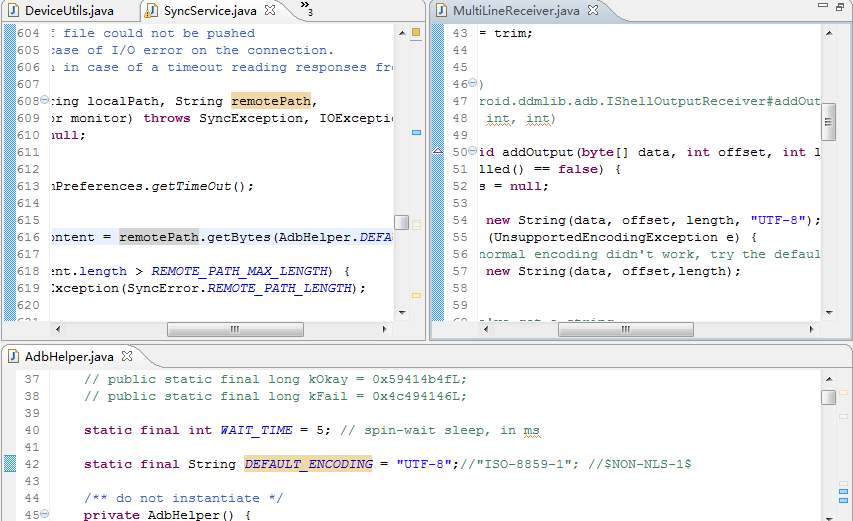
Task: Click the marker beside line 42 in AdbHelper
Action: pos(9,464)
